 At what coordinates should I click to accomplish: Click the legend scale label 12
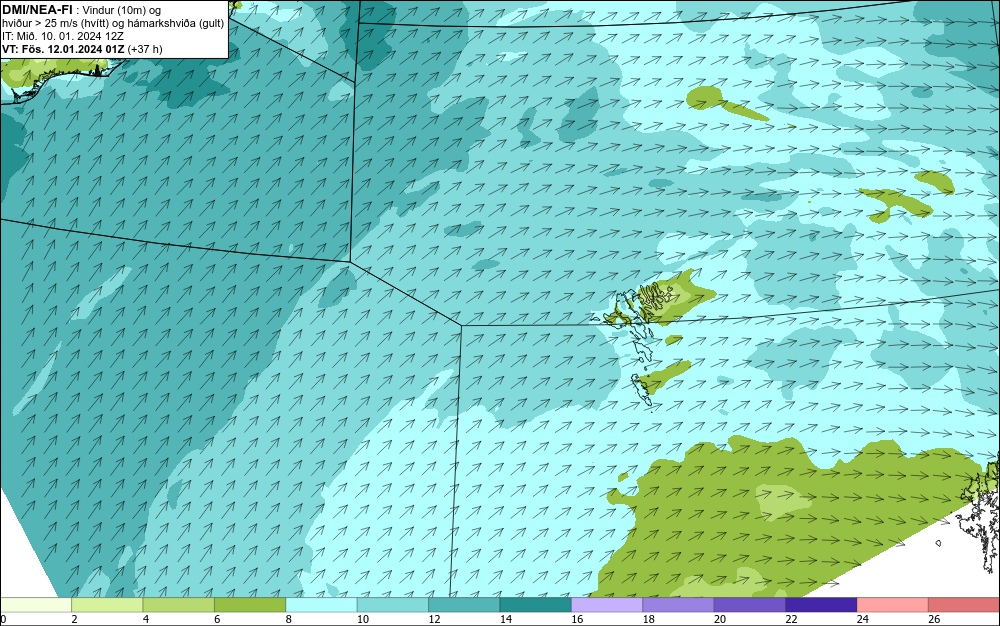click(x=434, y=619)
